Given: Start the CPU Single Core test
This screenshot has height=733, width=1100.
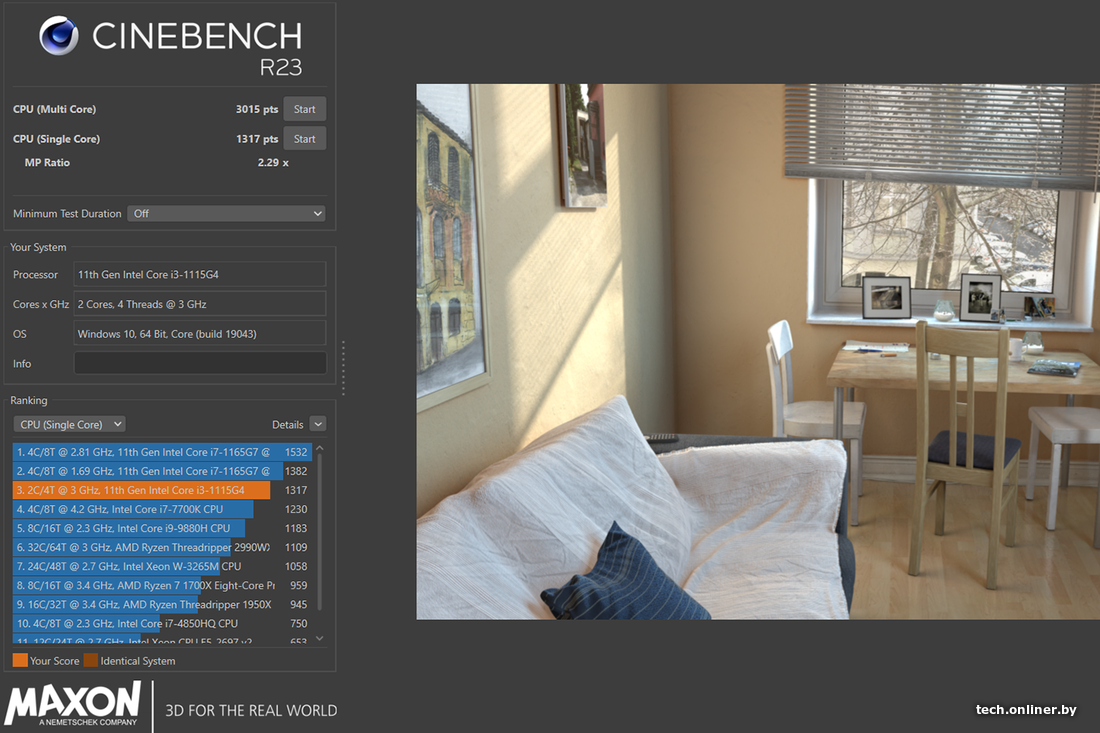Looking at the screenshot, I should click(304, 139).
